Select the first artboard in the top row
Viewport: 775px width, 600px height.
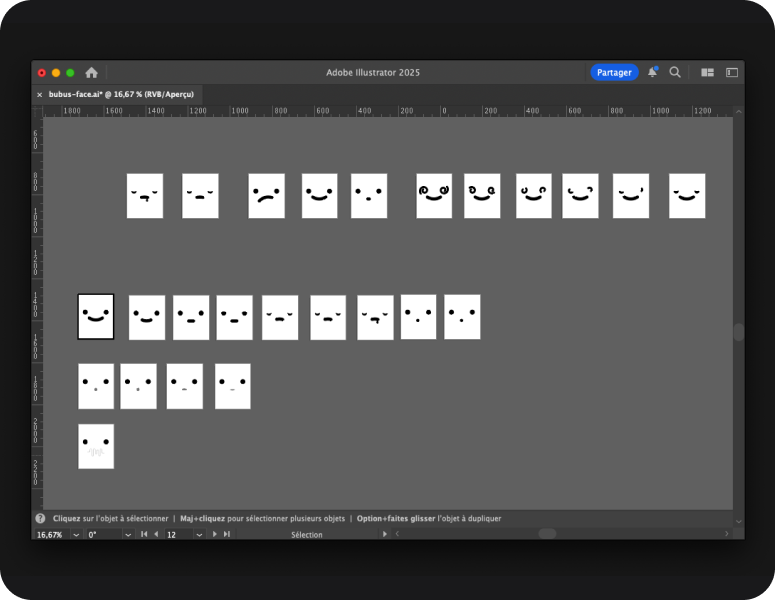[145, 196]
